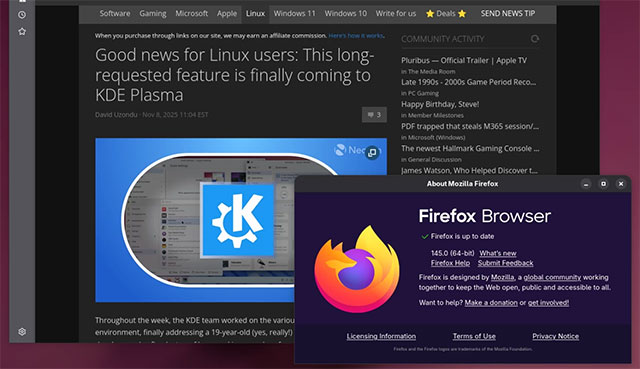
Task: Open the Windows 11 menu item
Action: click(294, 13)
